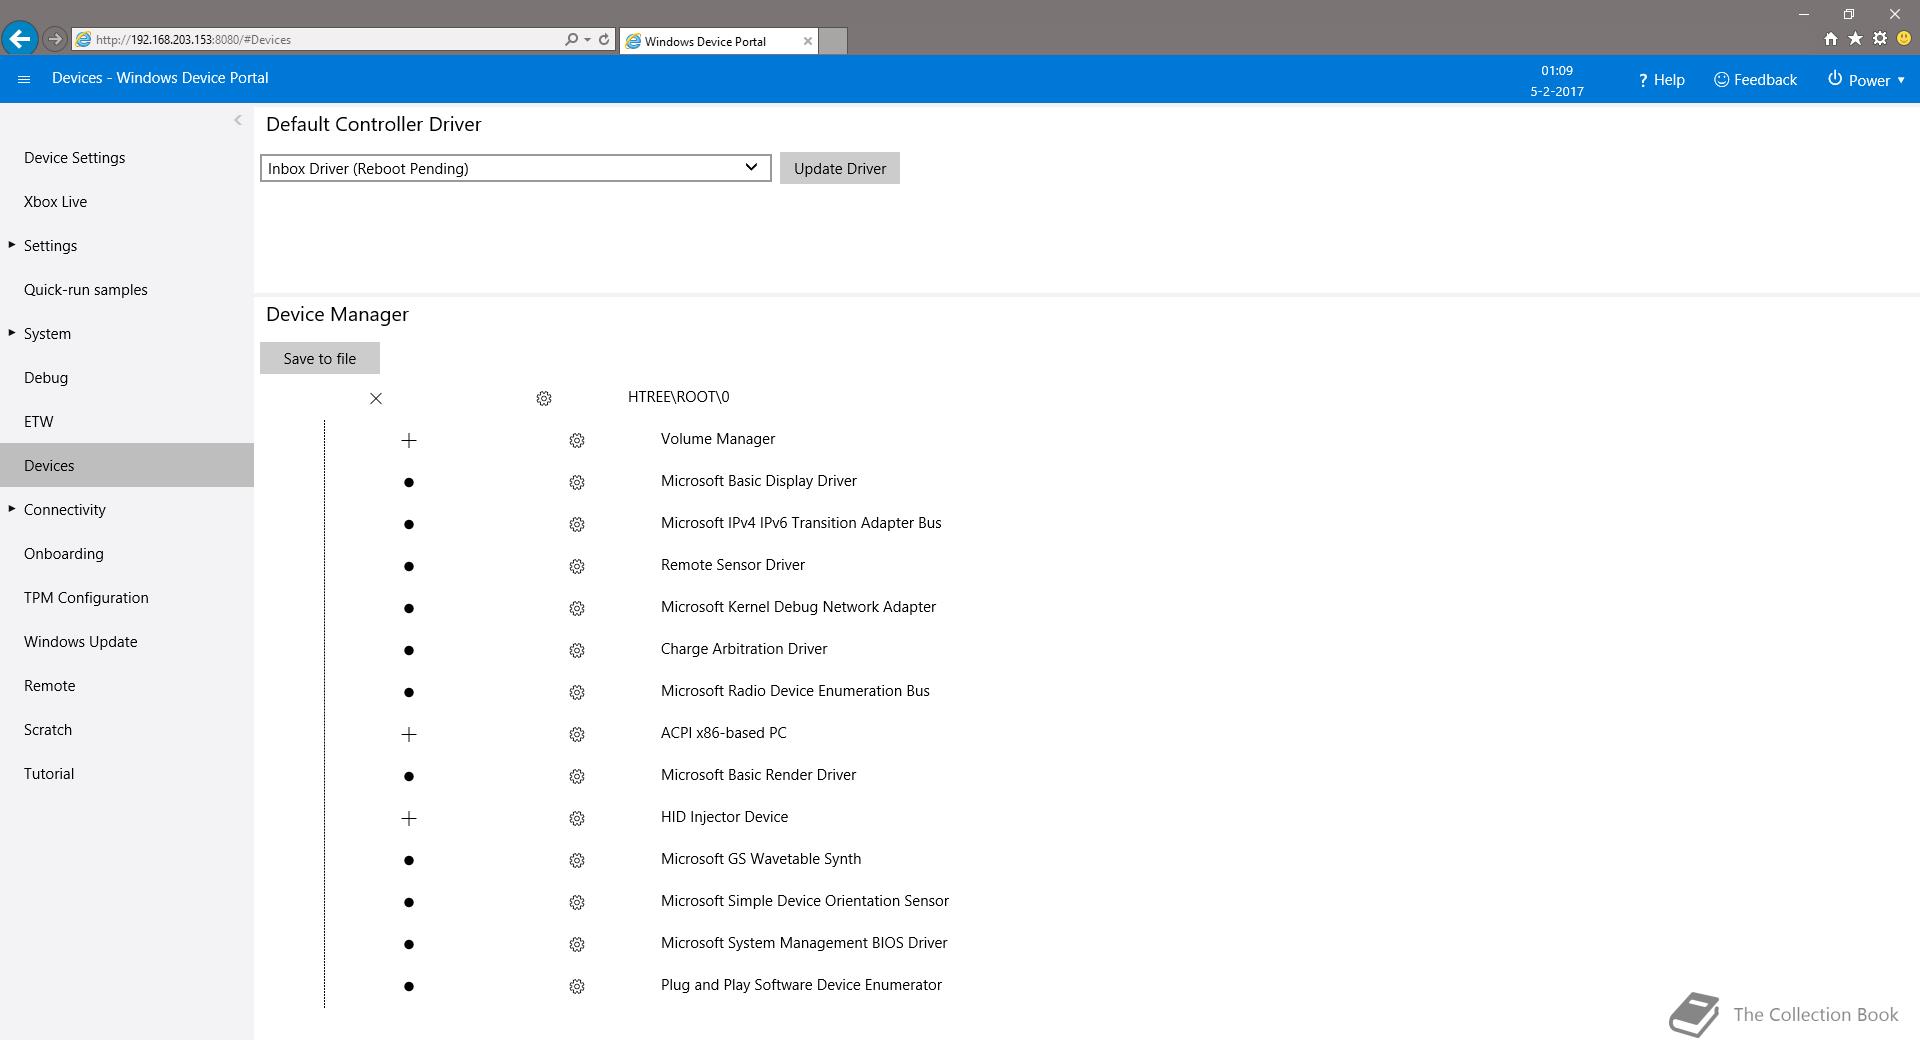This screenshot has width=1920, height=1040.
Task: Open the Default Controller Driver dropdown
Action: (x=516, y=168)
